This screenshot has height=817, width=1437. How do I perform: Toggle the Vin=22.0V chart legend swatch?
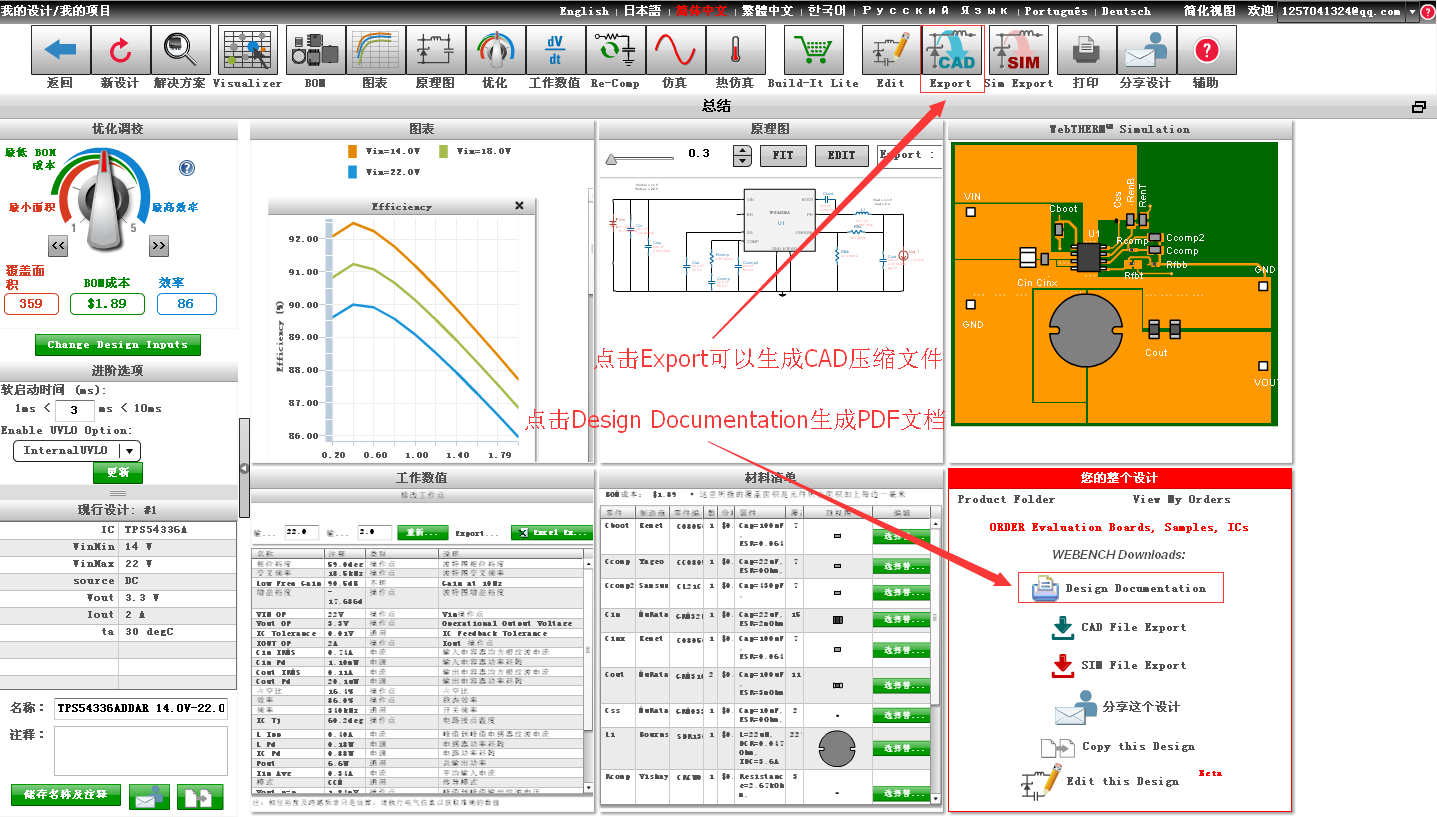(352, 172)
